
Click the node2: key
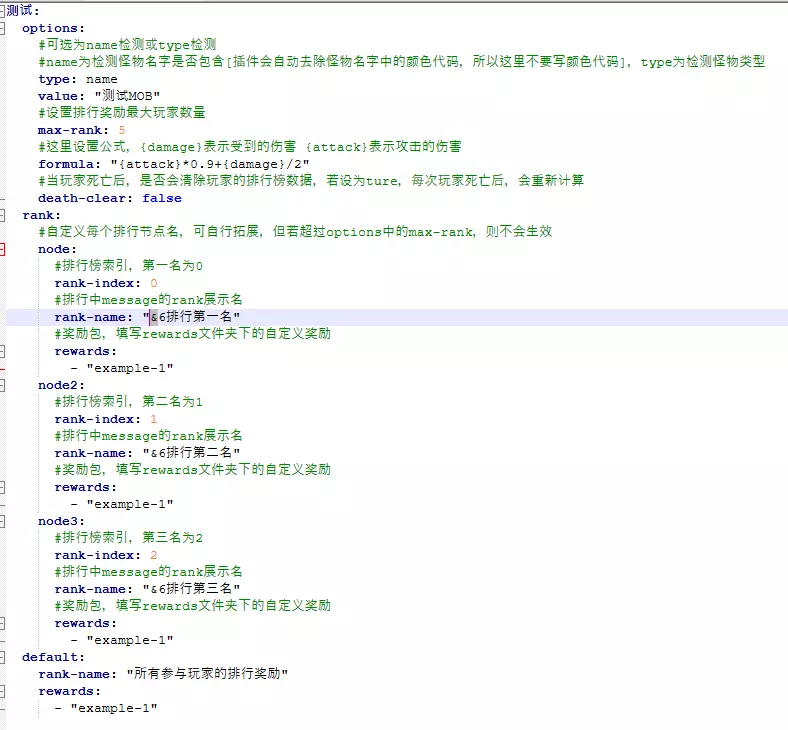click(61, 385)
